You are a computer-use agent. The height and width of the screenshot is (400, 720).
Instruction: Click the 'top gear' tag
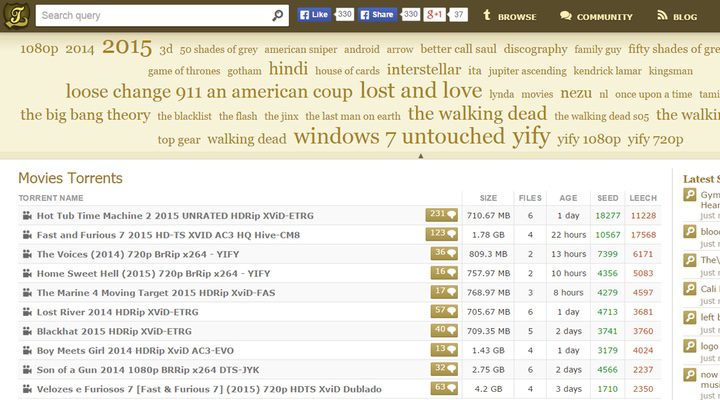pyautogui.click(x=179, y=140)
